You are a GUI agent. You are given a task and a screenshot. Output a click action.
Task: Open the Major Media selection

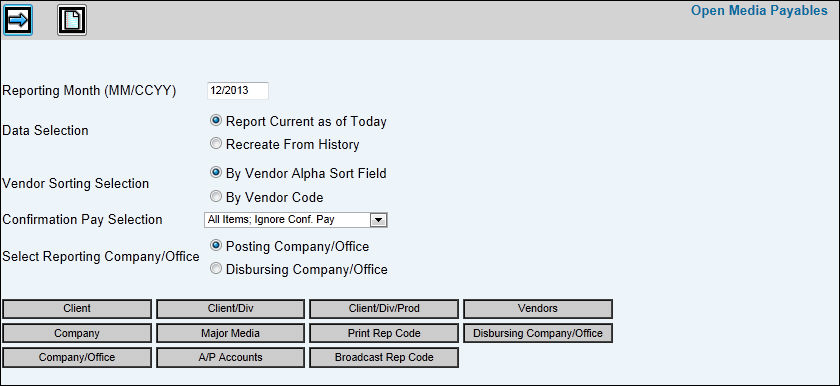pyautogui.click(x=230, y=334)
